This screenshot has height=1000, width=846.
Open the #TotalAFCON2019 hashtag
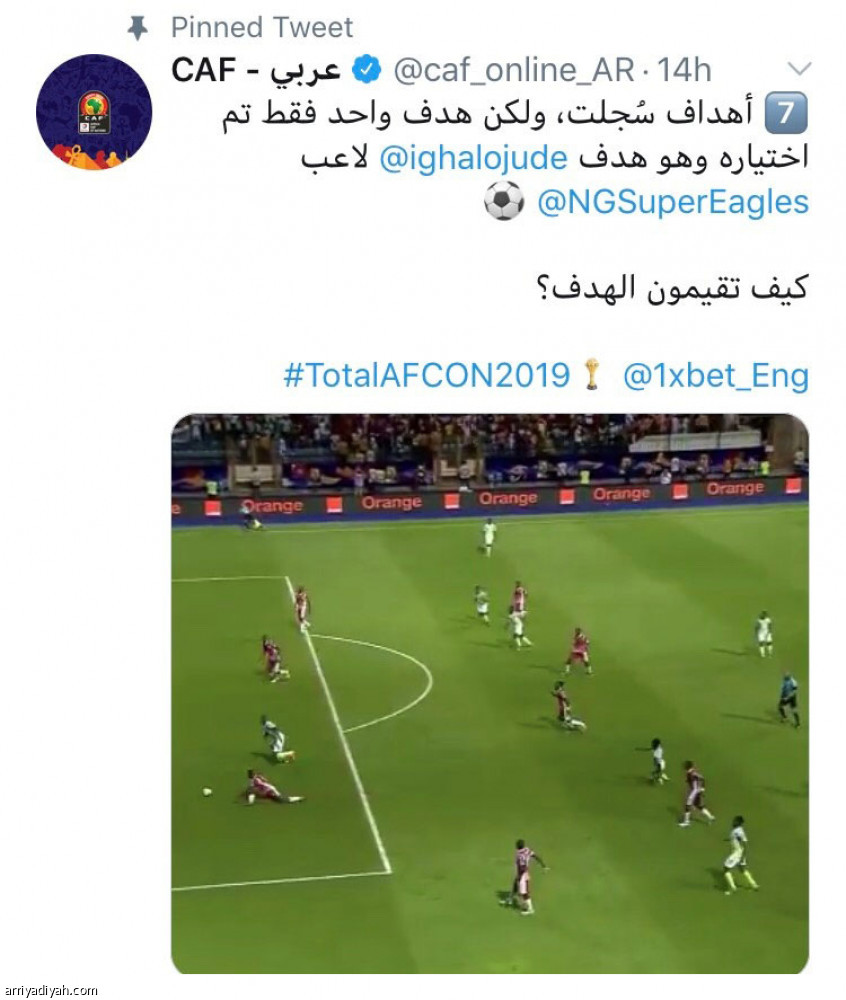click(427, 375)
